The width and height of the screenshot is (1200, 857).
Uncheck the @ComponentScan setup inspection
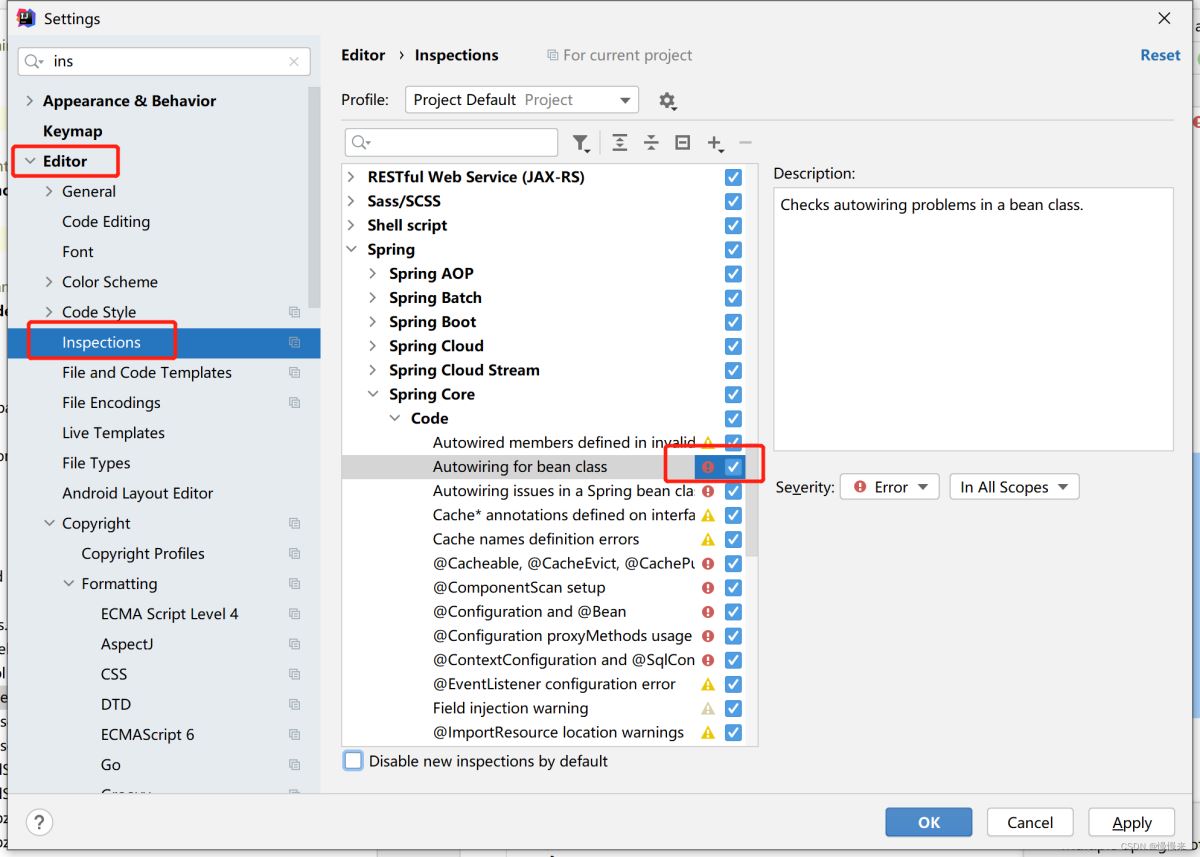click(x=733, y=588)
